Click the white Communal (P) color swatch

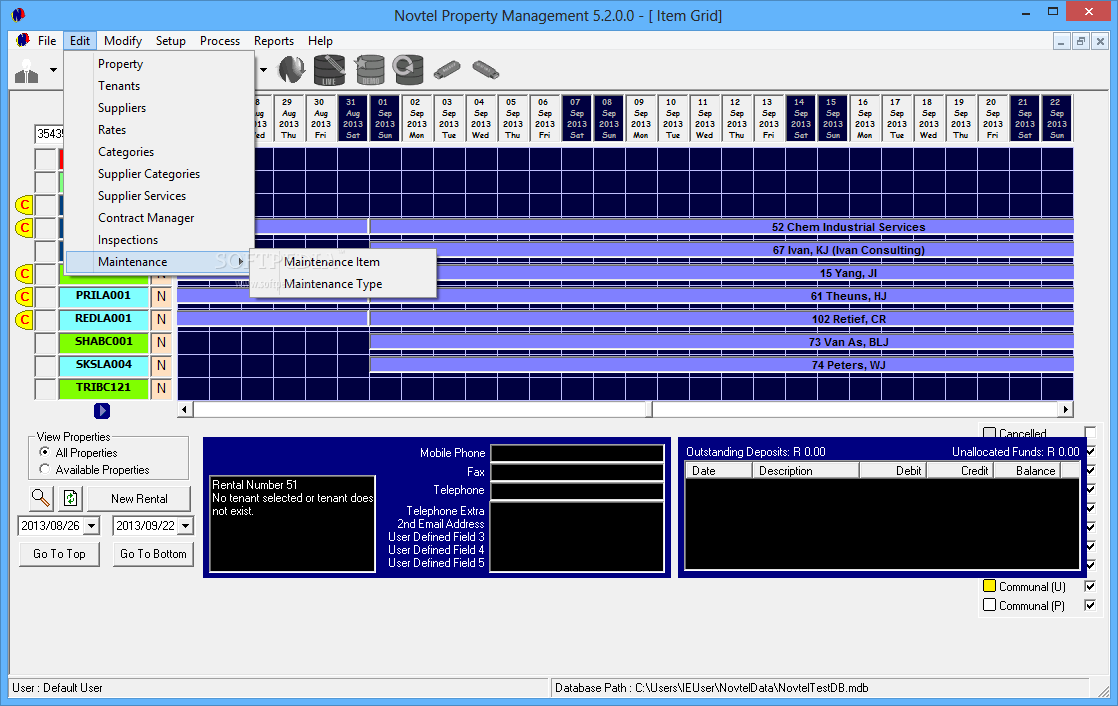[x=989, y=605]
